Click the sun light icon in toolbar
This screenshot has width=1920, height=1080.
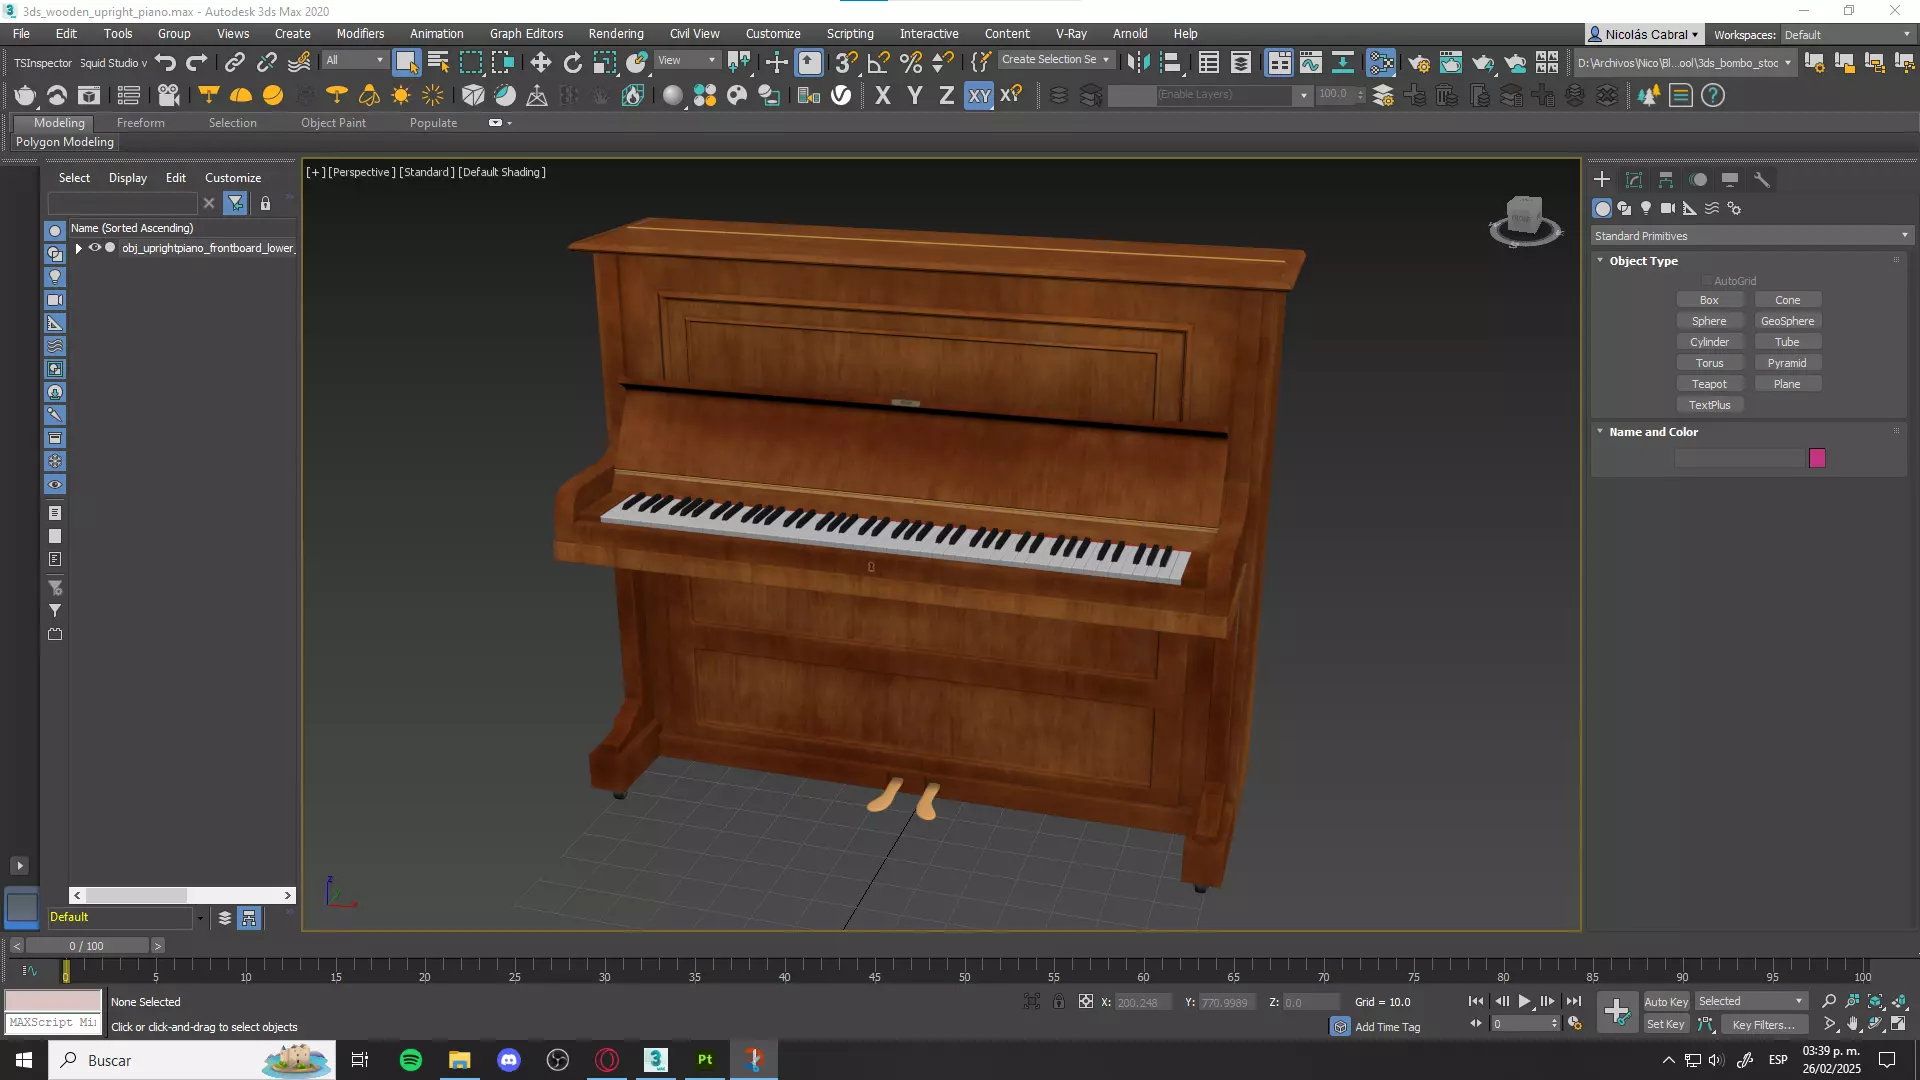pyautogui.click(x=401, y=96)
